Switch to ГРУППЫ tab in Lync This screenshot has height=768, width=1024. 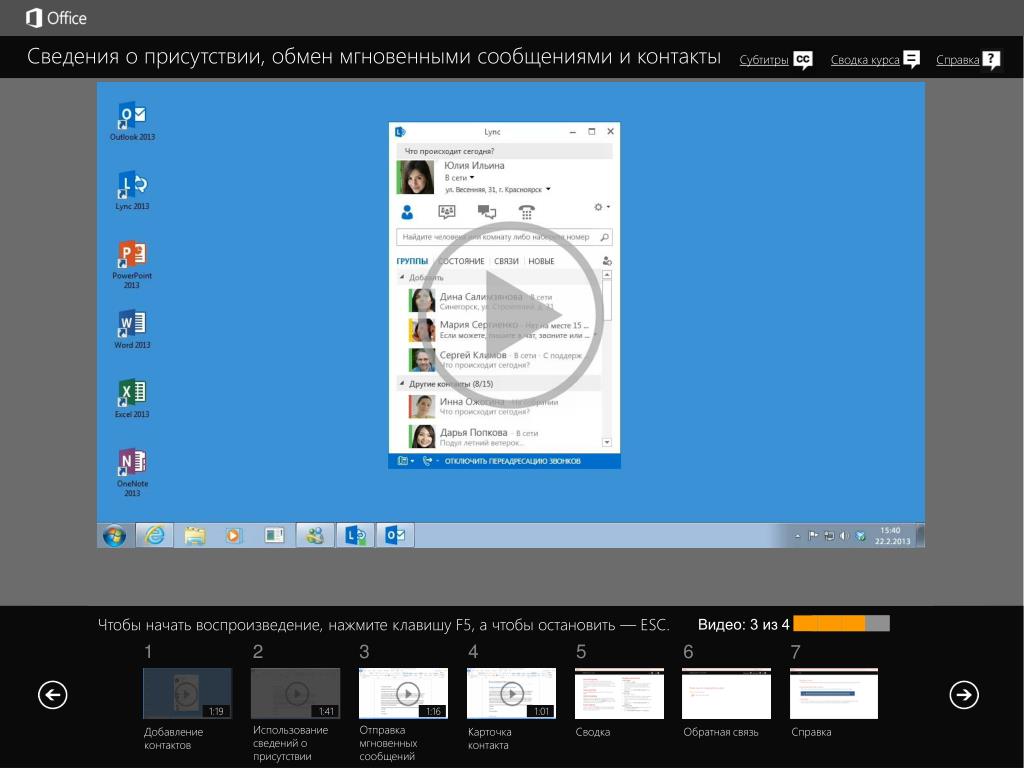point(412,261)
